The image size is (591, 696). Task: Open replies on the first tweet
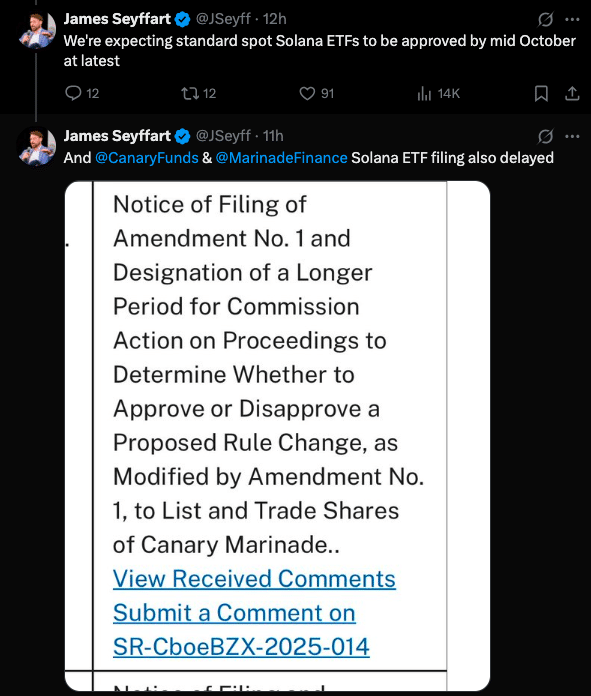click(x=82, y=93)
